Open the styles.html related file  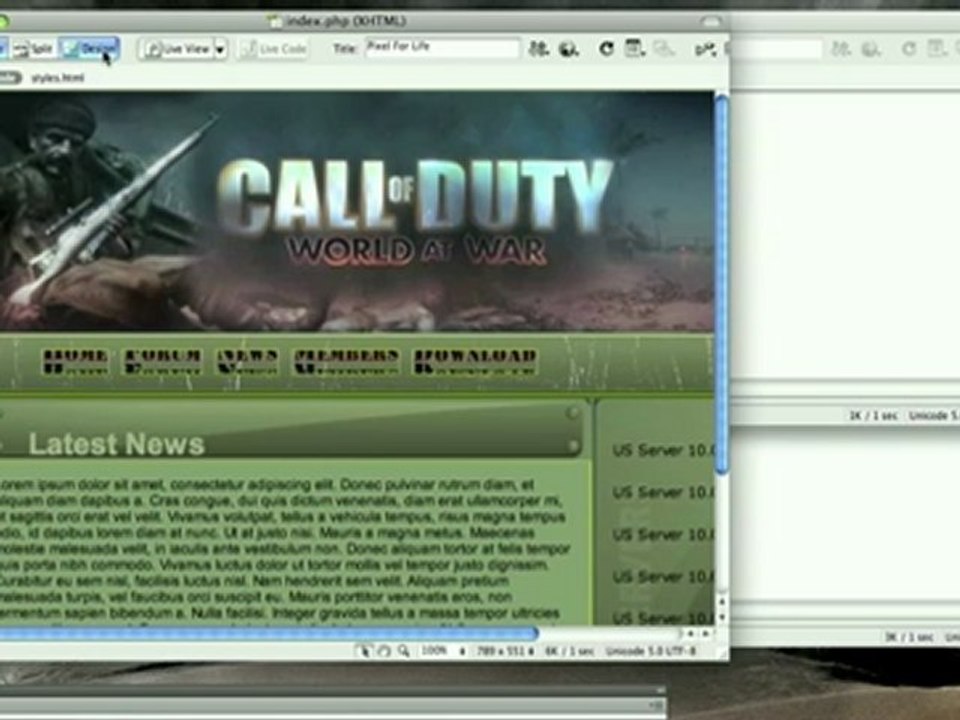(58, 78)
